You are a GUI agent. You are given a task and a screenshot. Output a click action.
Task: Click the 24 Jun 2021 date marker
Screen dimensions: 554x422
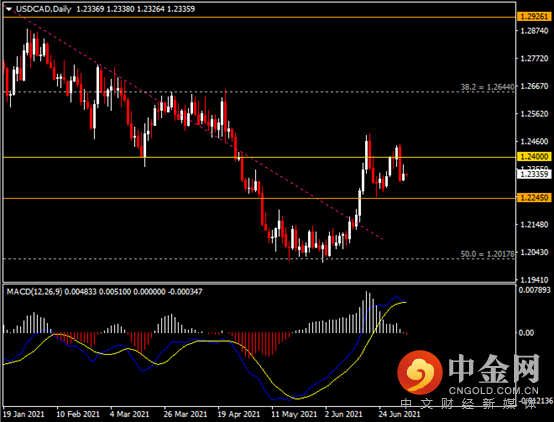pos(399,414)
